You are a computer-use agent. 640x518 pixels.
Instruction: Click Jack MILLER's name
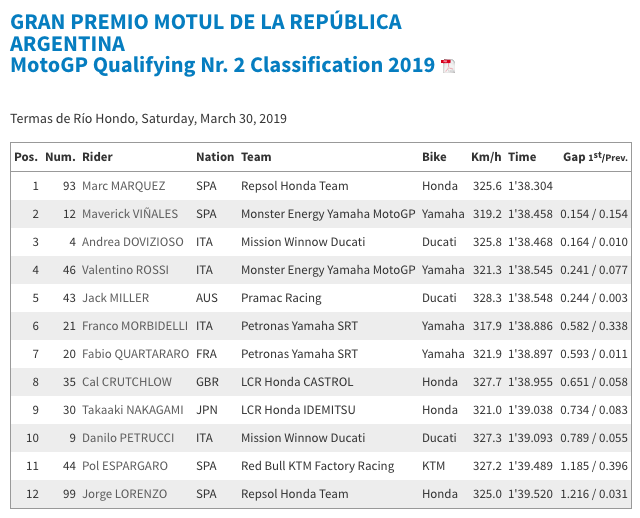tap(115, 298)
